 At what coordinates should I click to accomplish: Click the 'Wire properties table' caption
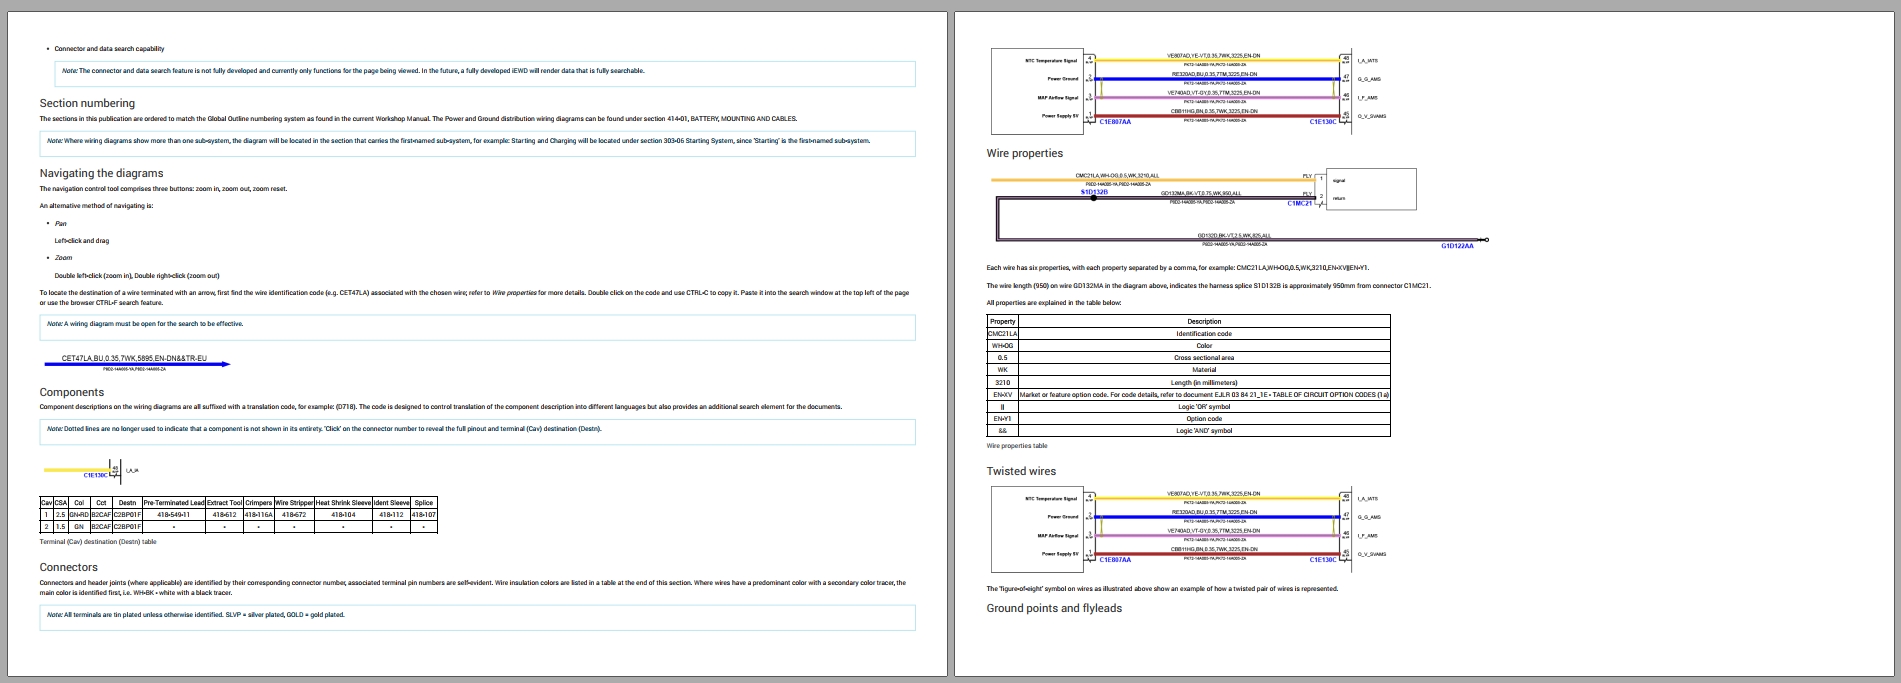click(x=1017, y=446)
